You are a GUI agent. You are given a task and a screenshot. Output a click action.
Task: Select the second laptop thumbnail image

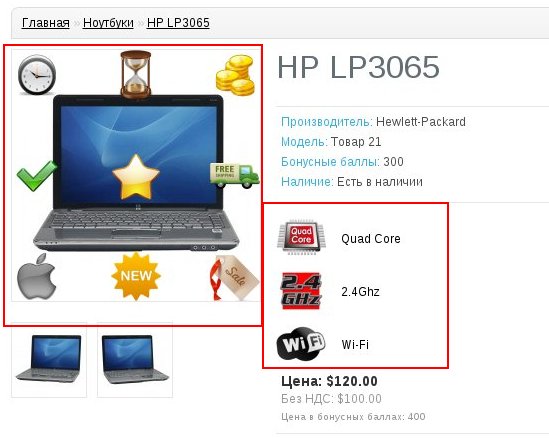pos(135,360)
